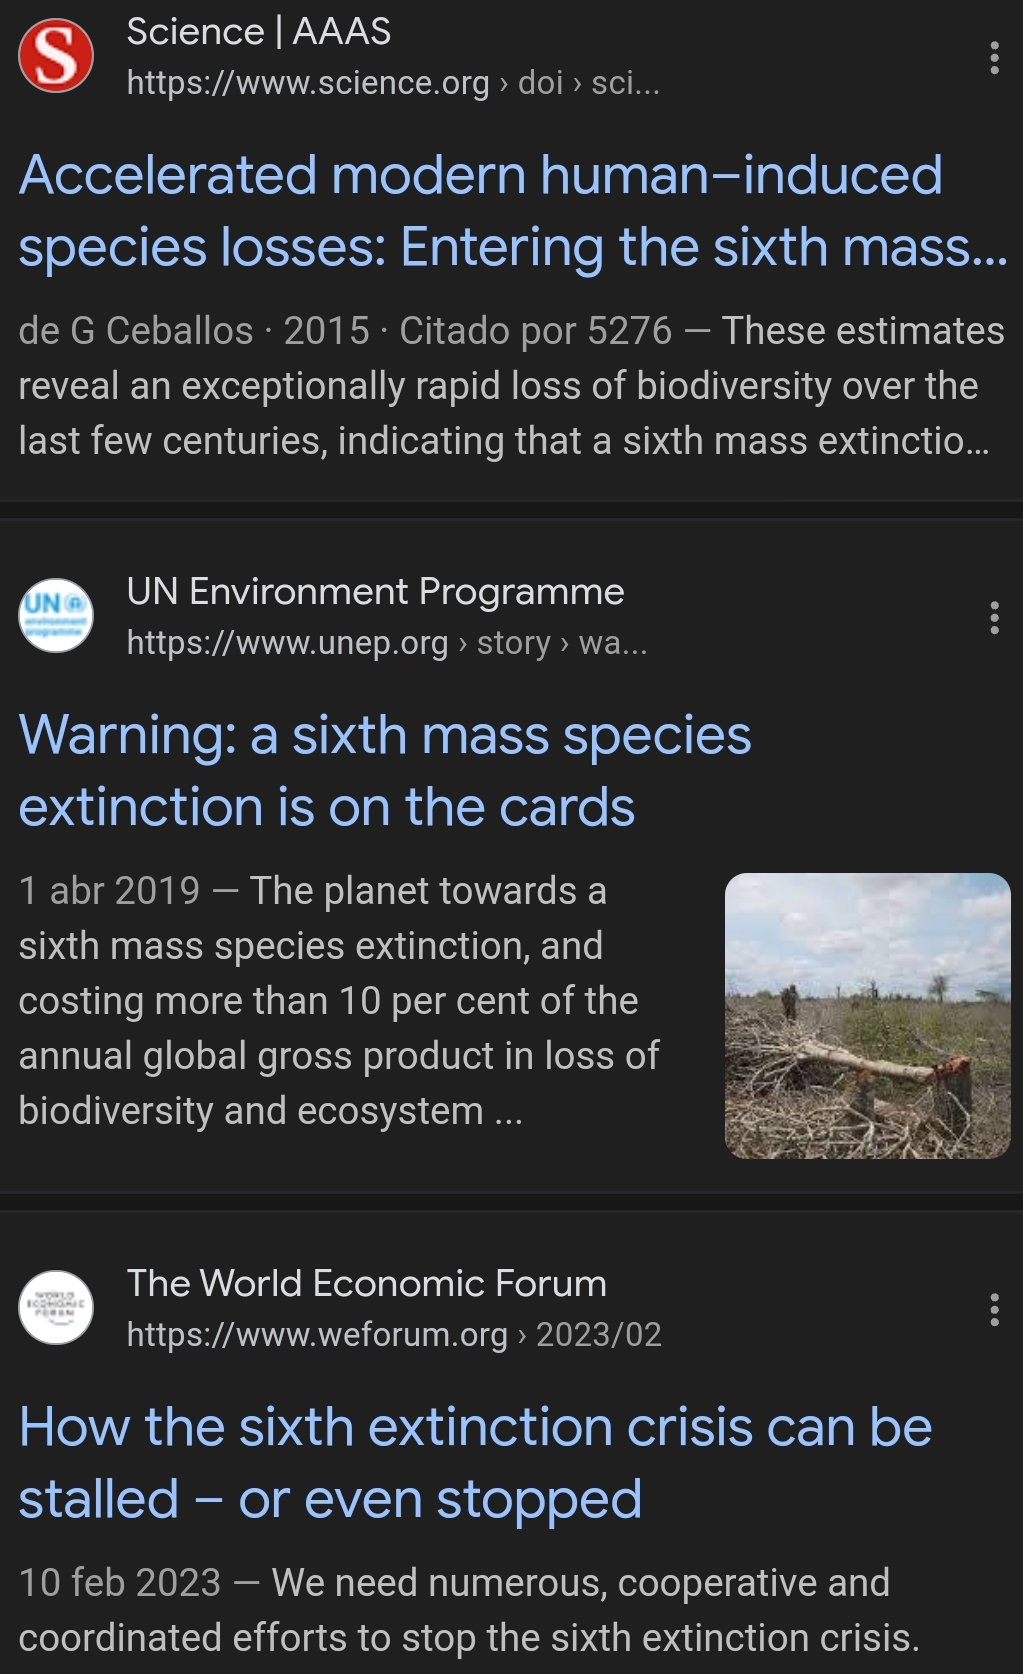Click the snippet dated 10 feb 2023

(468, 1610)
